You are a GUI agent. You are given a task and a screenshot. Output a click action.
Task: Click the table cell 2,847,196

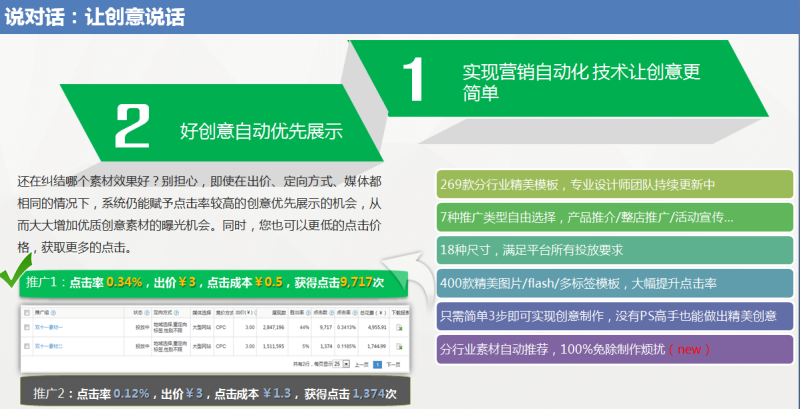[273, 327]
